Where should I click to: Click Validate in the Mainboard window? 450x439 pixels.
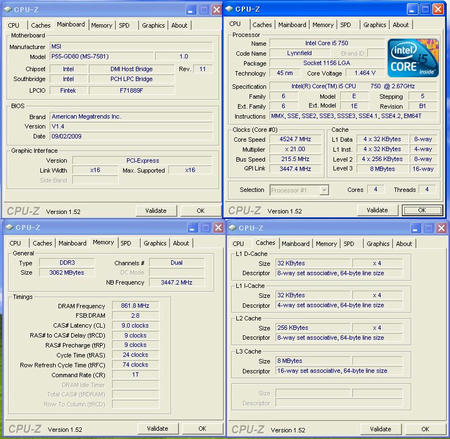click(x=156, y=211)
